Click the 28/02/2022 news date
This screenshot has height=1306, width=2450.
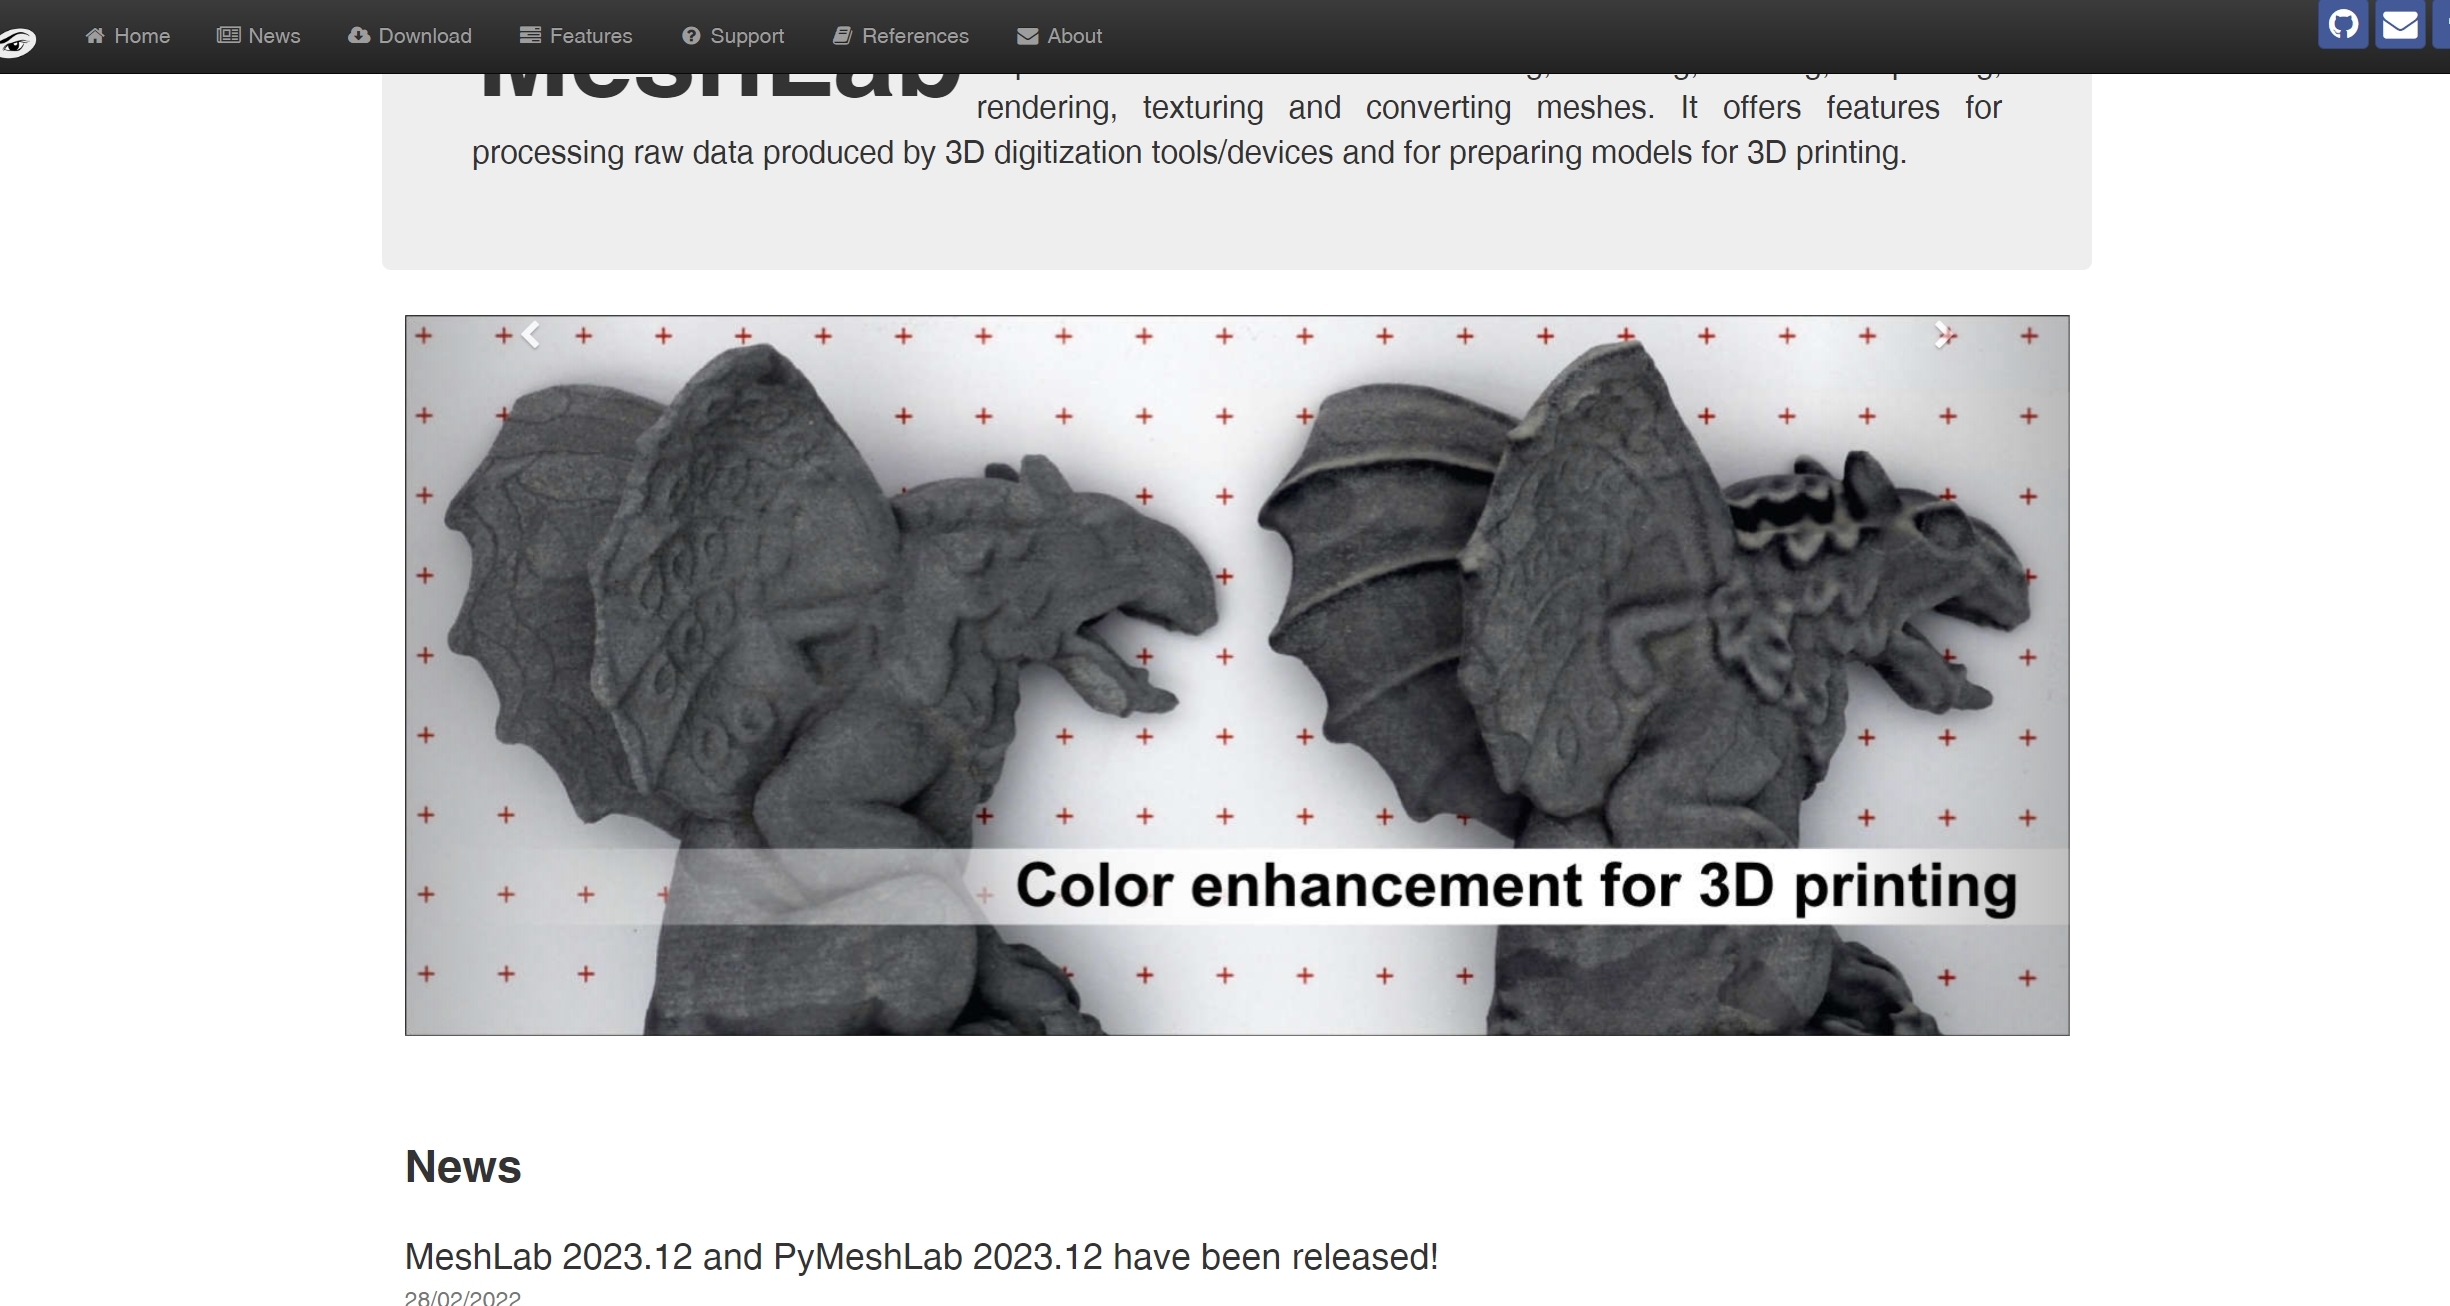pyautogui.click(x=463, y=1298)
